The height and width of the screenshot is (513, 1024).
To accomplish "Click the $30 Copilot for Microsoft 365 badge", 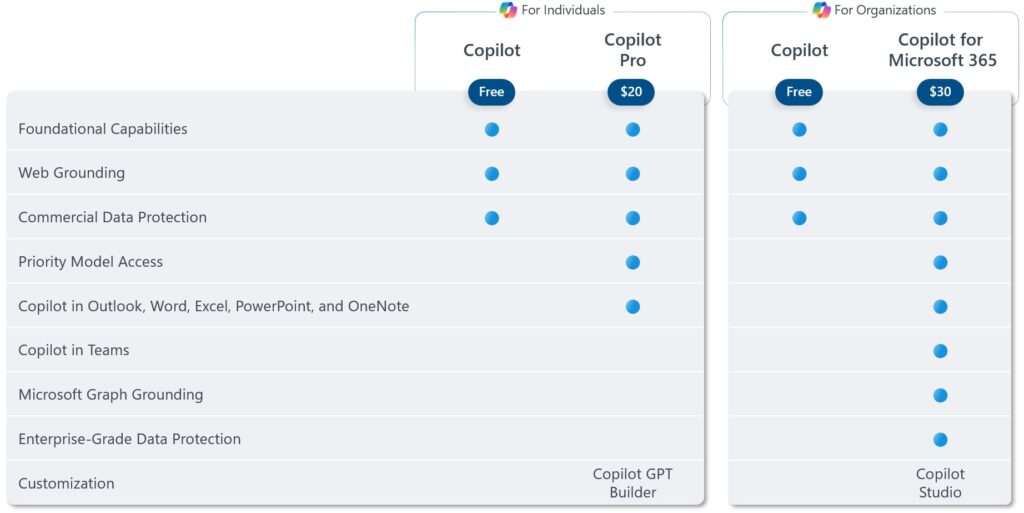I will (940, 92).
